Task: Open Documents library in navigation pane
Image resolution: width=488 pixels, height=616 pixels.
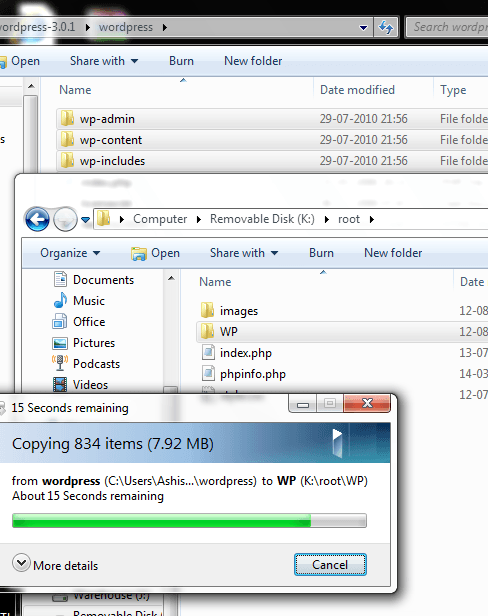Action: (103, 280)
